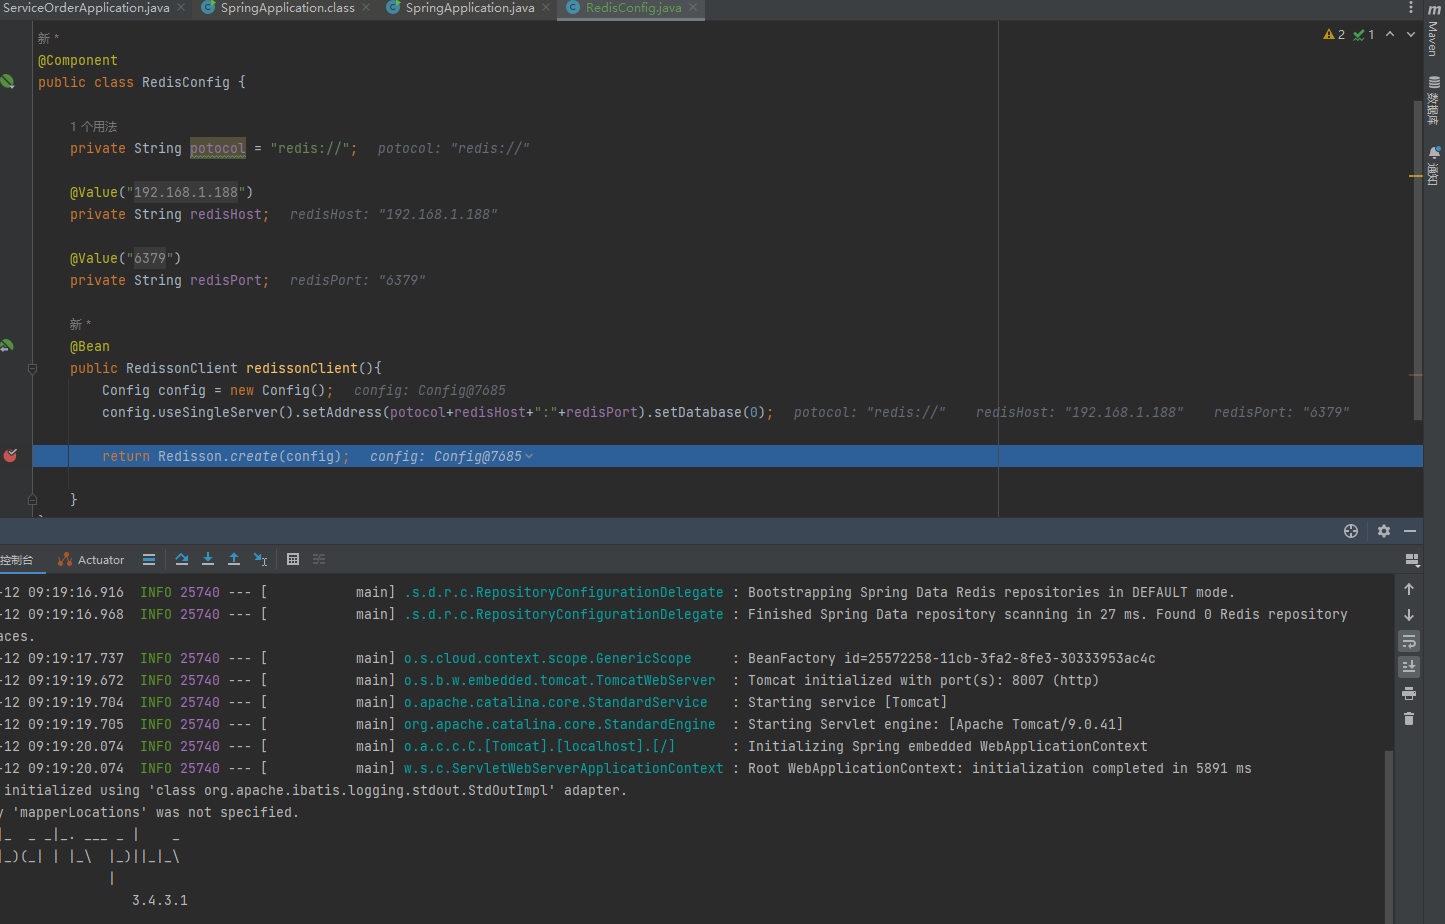1445x924 pixels.
Task: Click the green typo check indicator
Action: (1364, 35)
